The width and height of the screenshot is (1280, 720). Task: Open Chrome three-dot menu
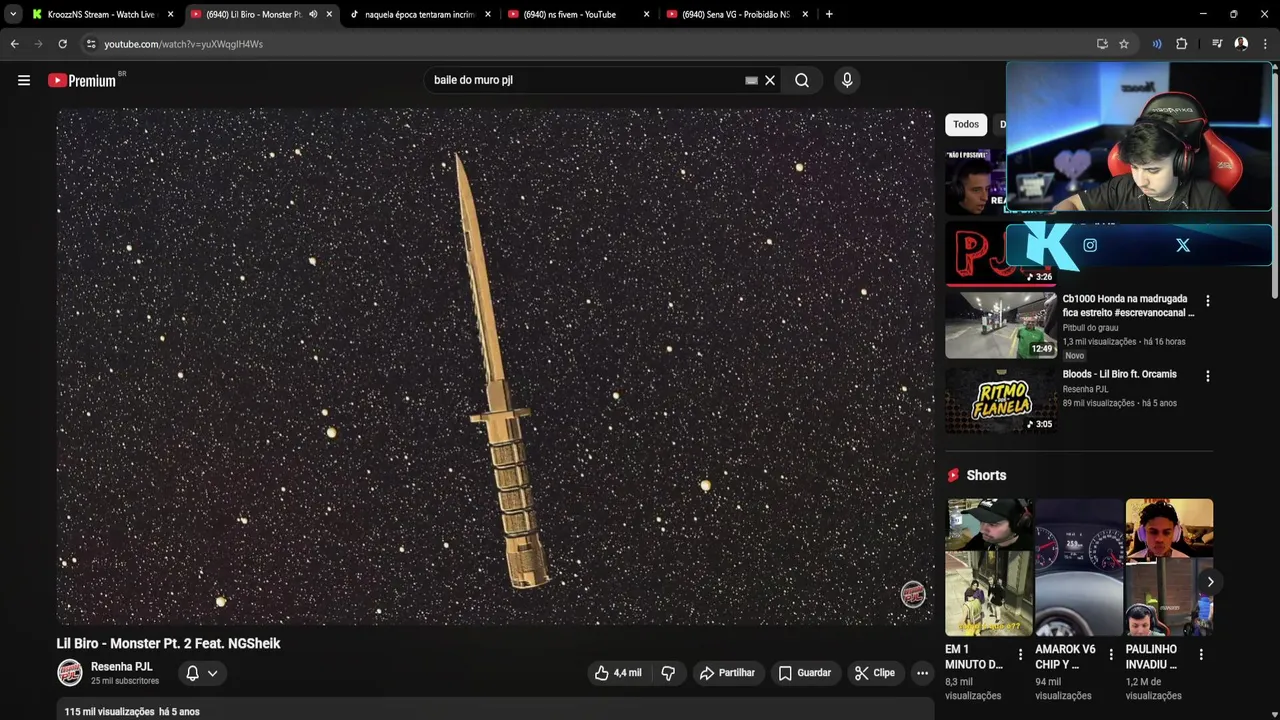(1265, 44)
